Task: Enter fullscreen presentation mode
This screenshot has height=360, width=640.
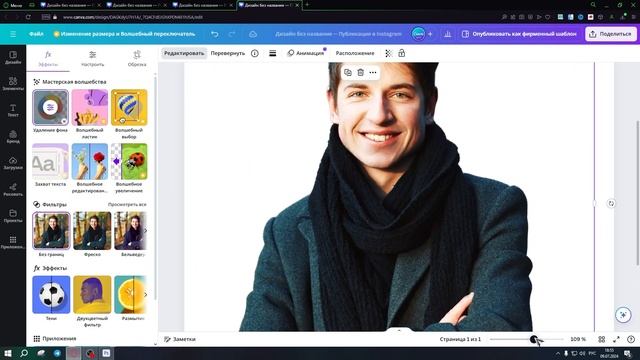Action: point(616,339)
